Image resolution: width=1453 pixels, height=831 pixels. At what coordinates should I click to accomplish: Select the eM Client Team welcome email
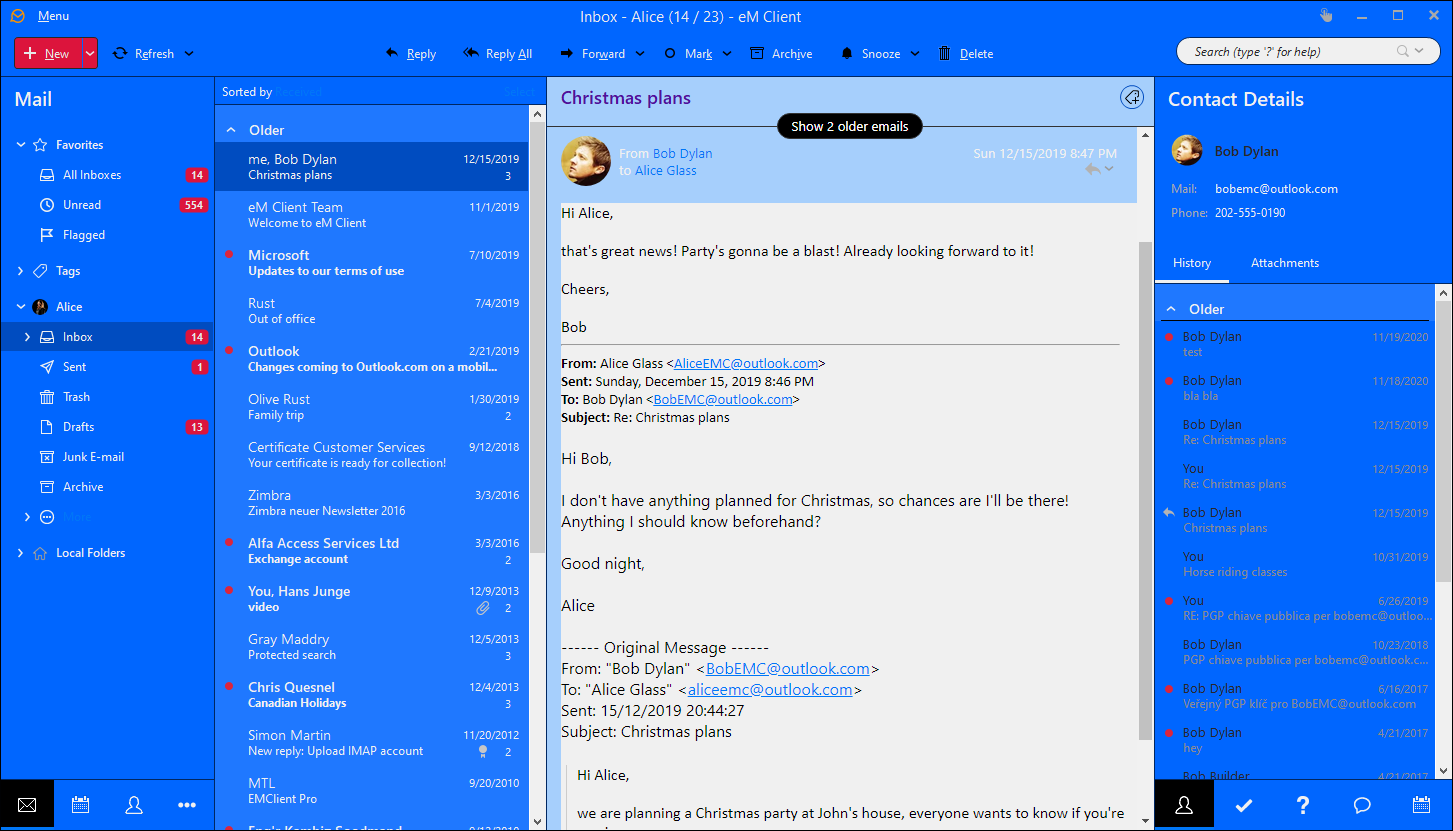372,215
